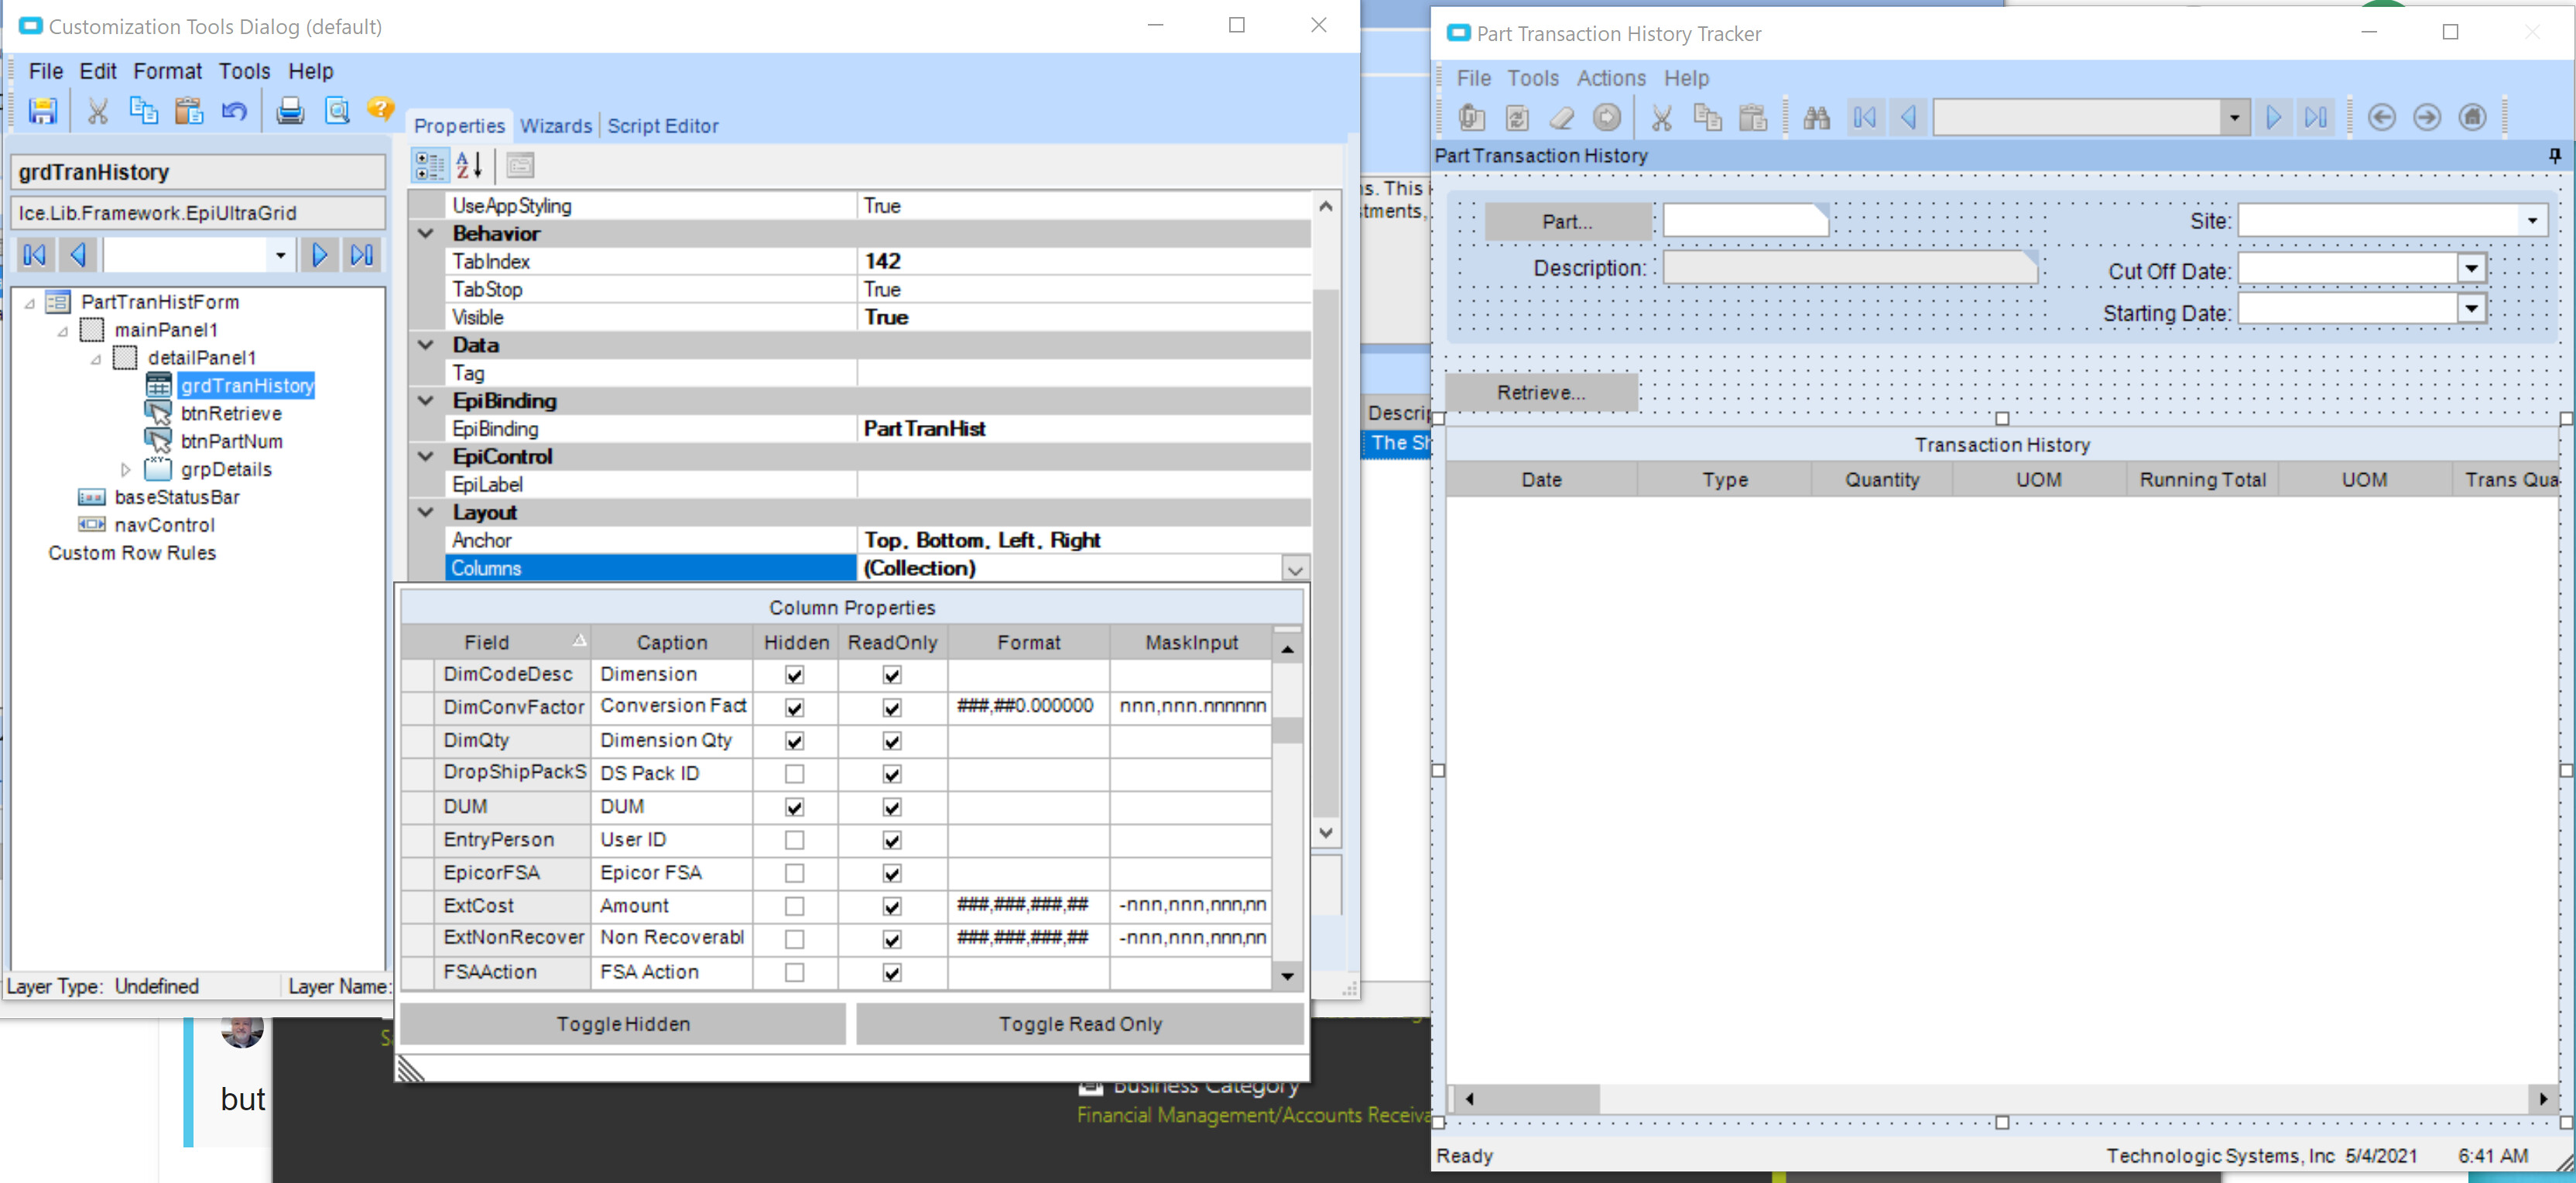Click the Copy icon in Customization Tools toolbar
2576x1183 pixels.
point(143,110)
